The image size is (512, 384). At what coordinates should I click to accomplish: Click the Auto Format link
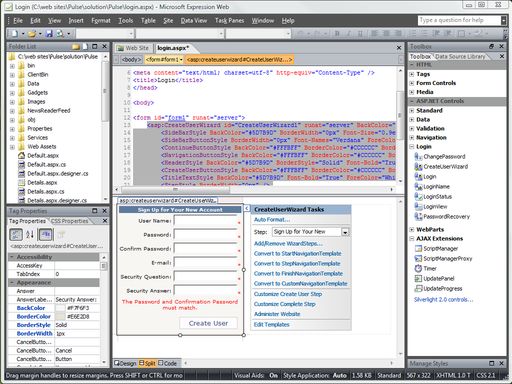(272, 219)
